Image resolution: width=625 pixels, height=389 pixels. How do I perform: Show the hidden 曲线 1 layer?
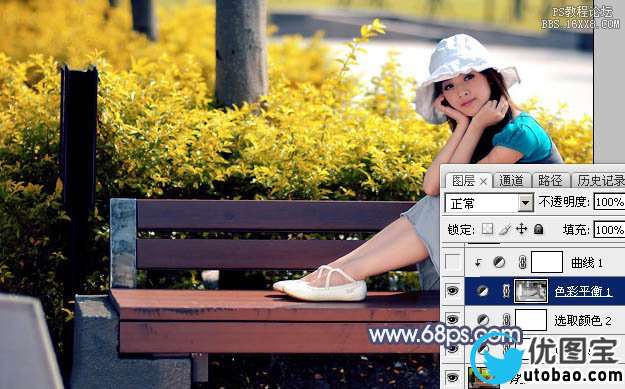(x=452, y=262)
